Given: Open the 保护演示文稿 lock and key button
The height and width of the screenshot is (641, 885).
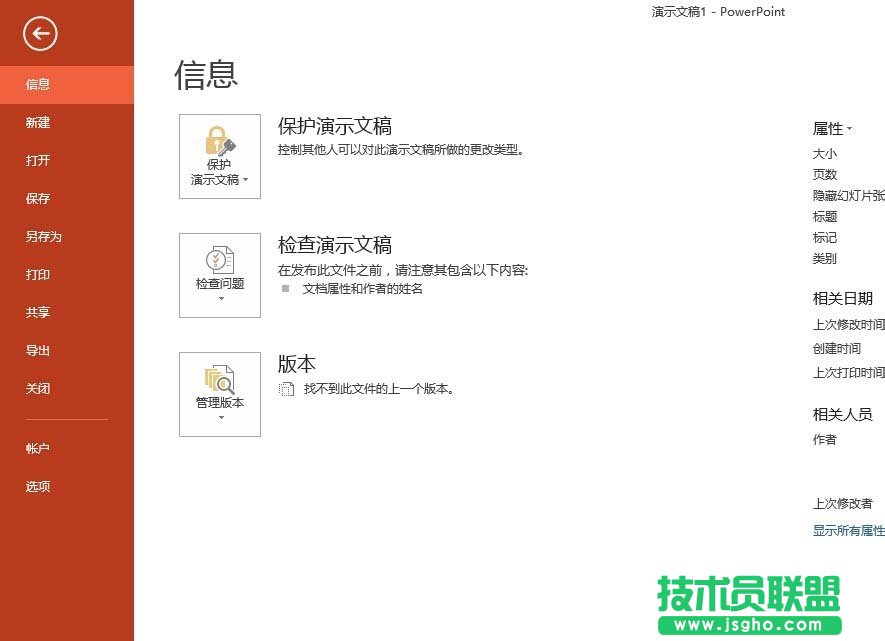Looking at the screenshot, I should 220,156.
